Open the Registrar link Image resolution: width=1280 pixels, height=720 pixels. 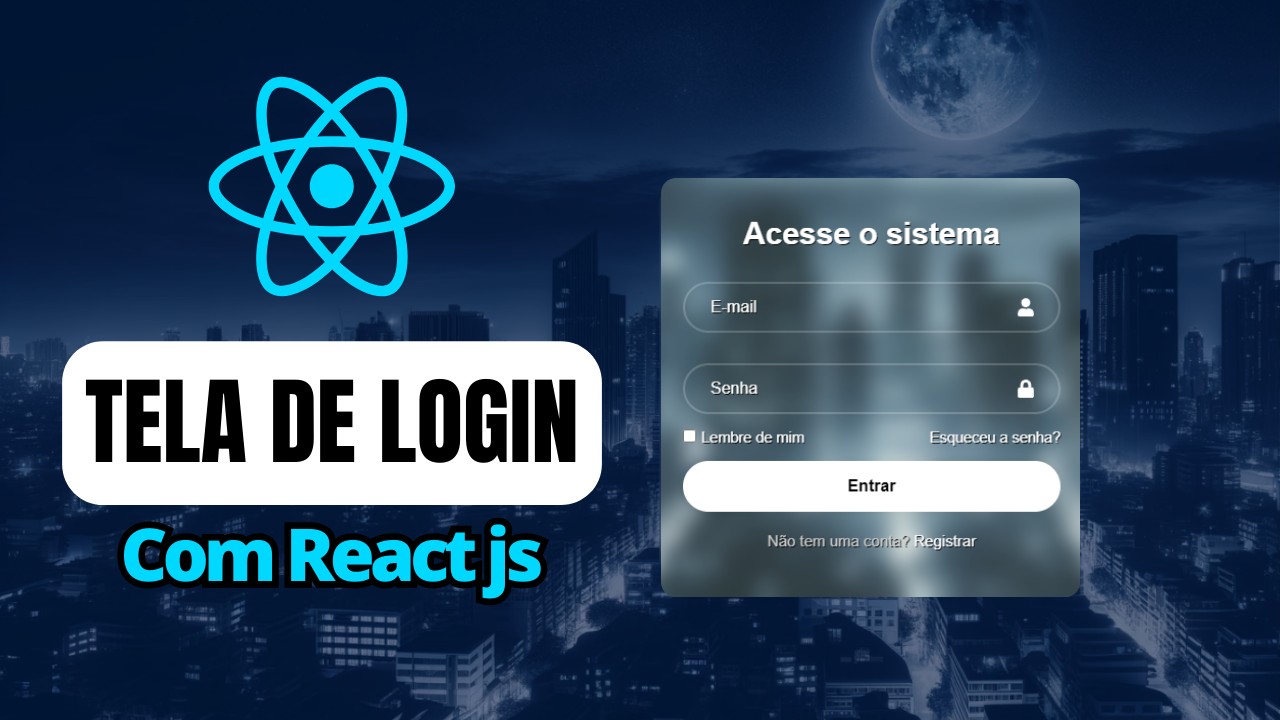click(945, 541)
